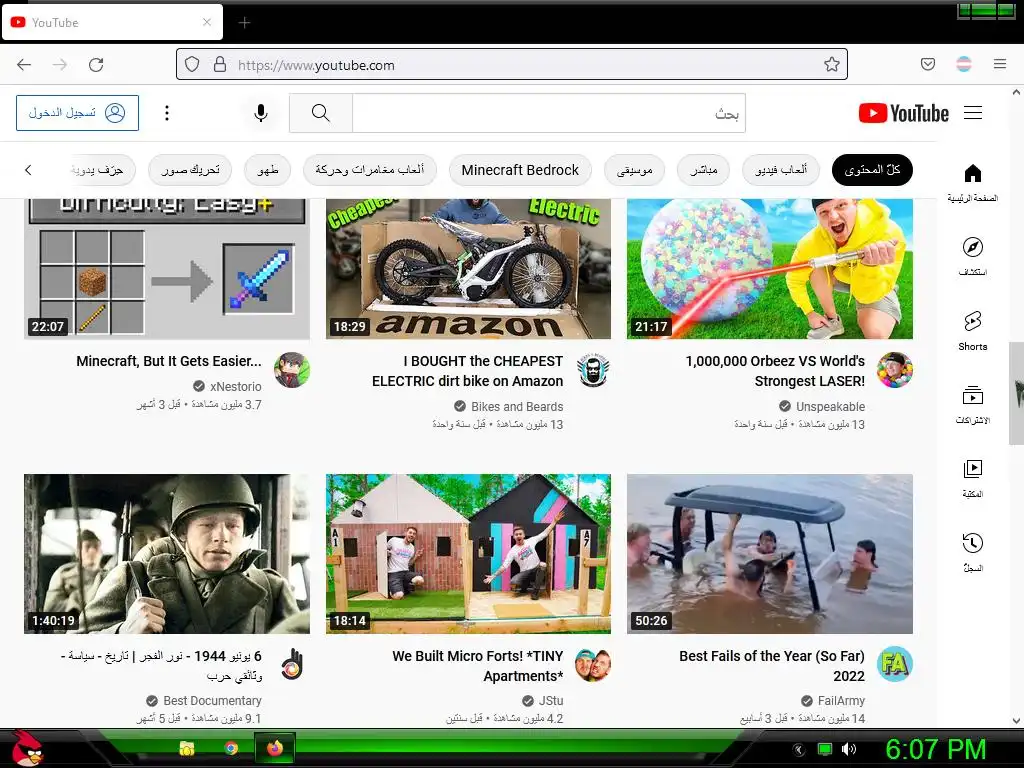
Task: Open Firefox application menu
Action: click(x=1000, y=64)
